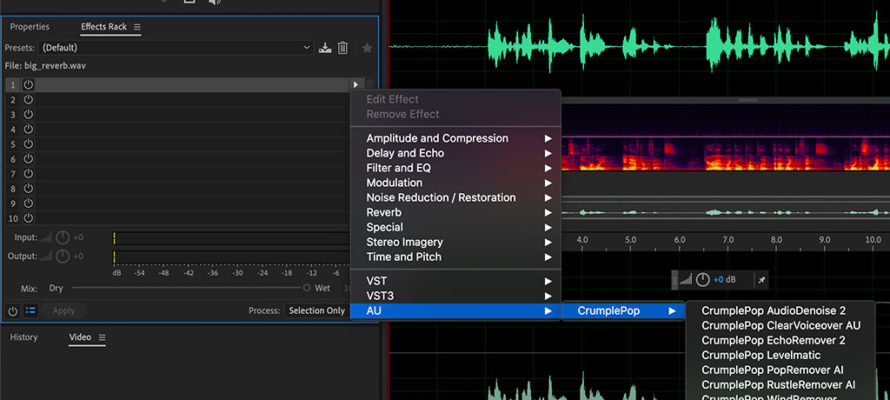Save the effects rack as a preset

[x=325, y=48]
